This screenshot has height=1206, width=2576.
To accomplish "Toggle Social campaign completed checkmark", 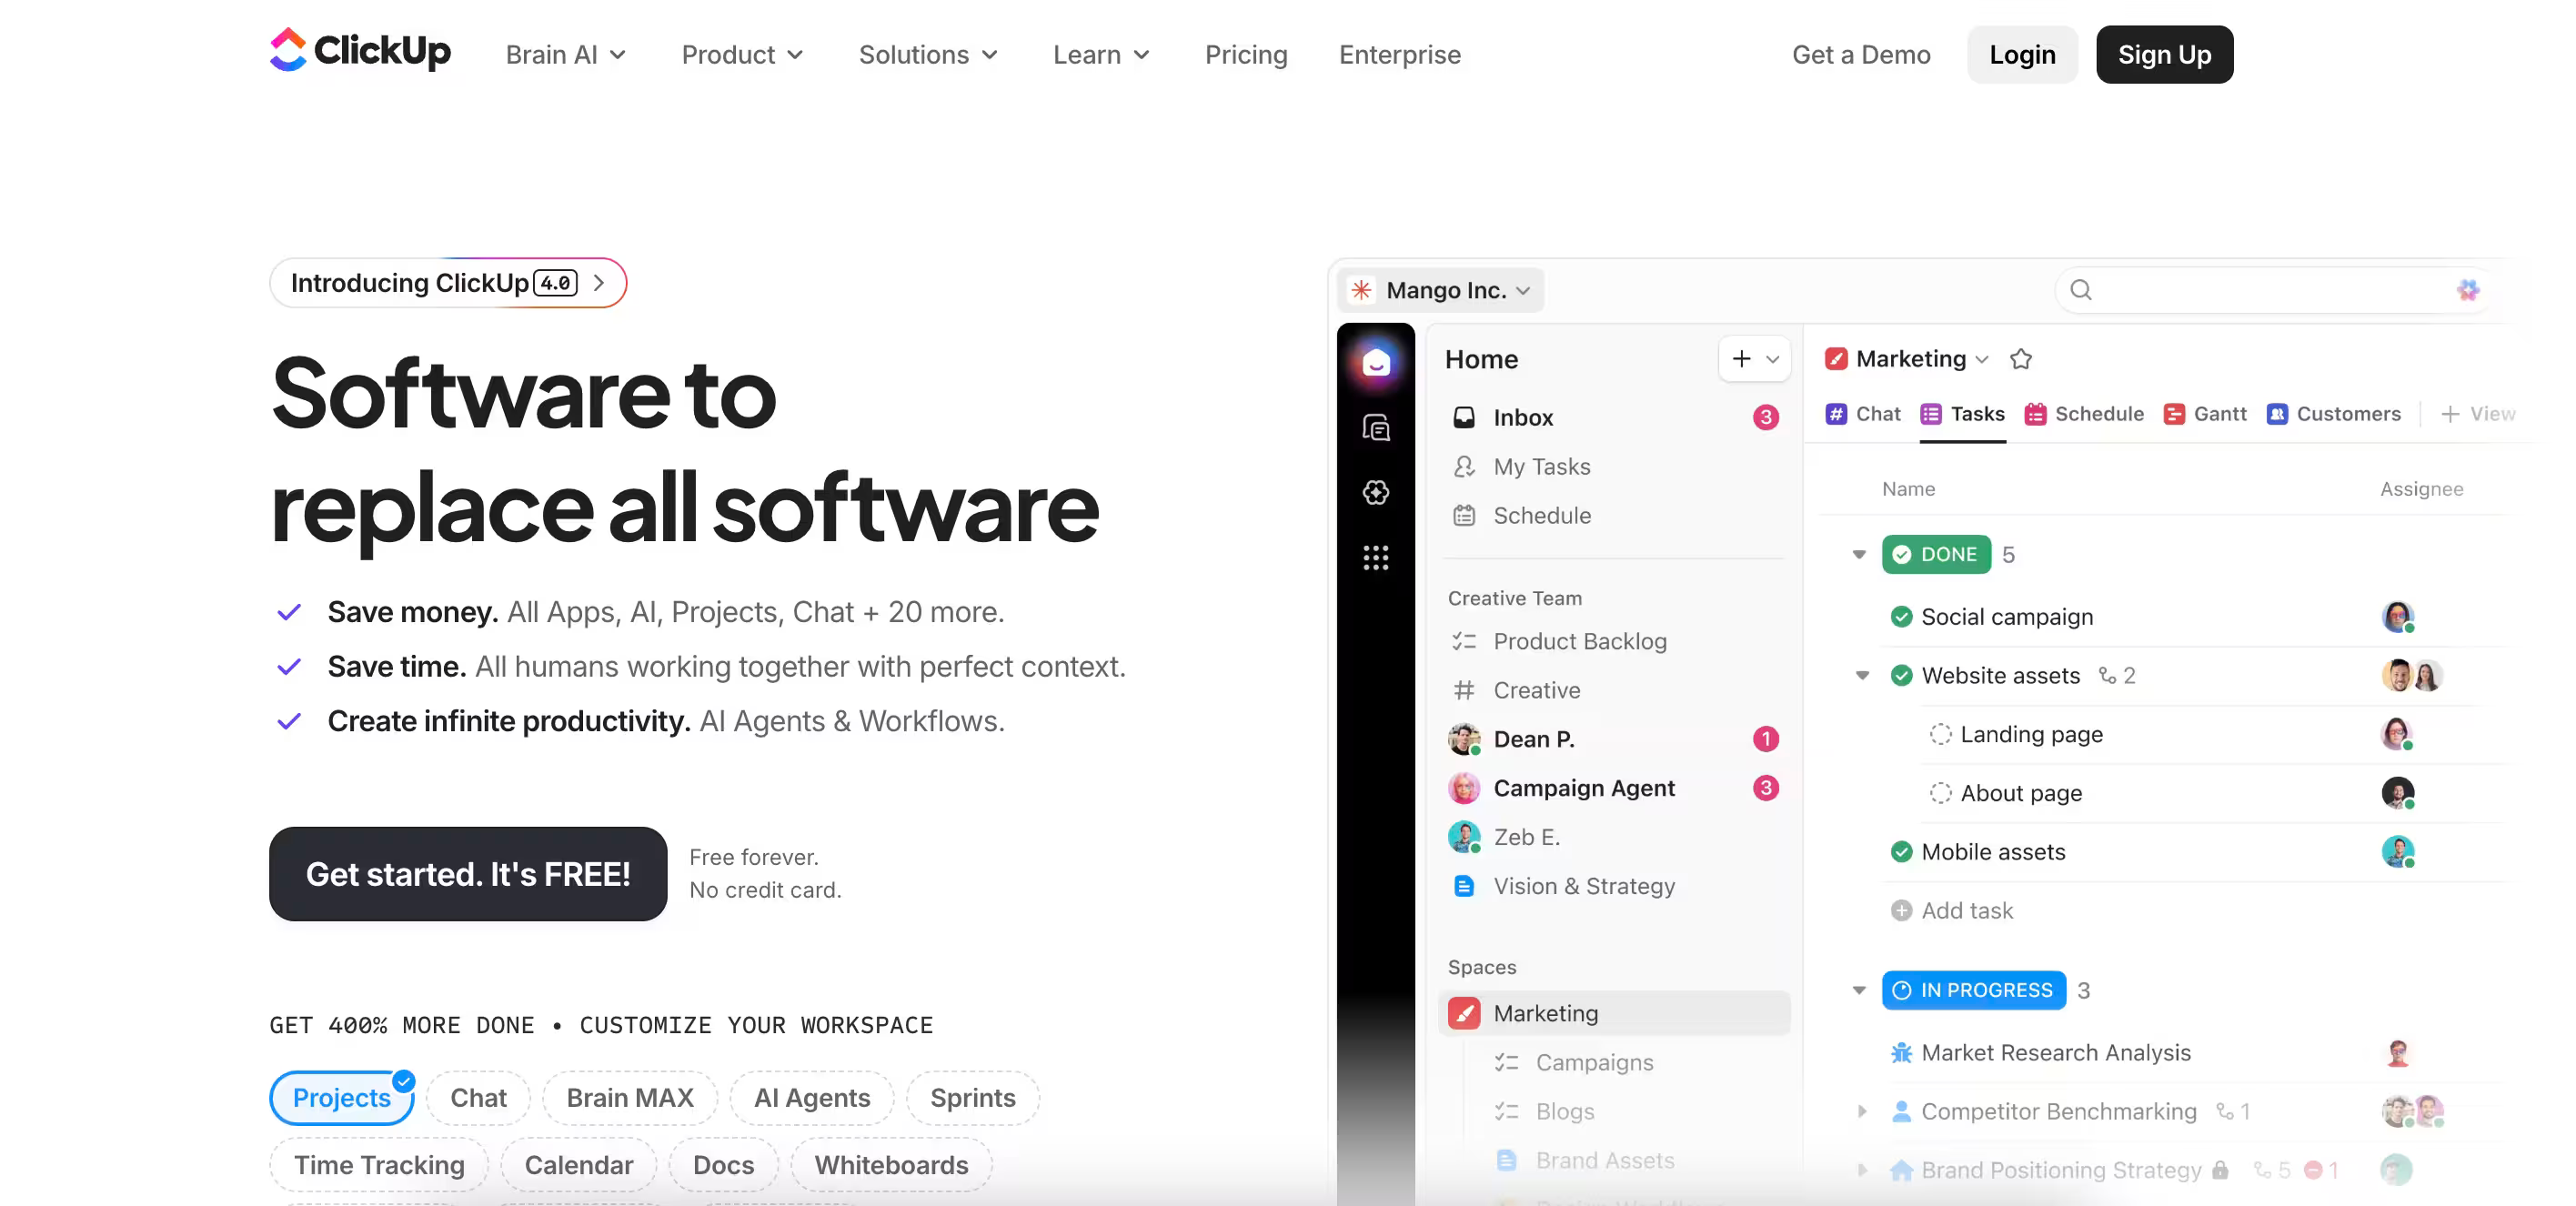I will 1901,617.
